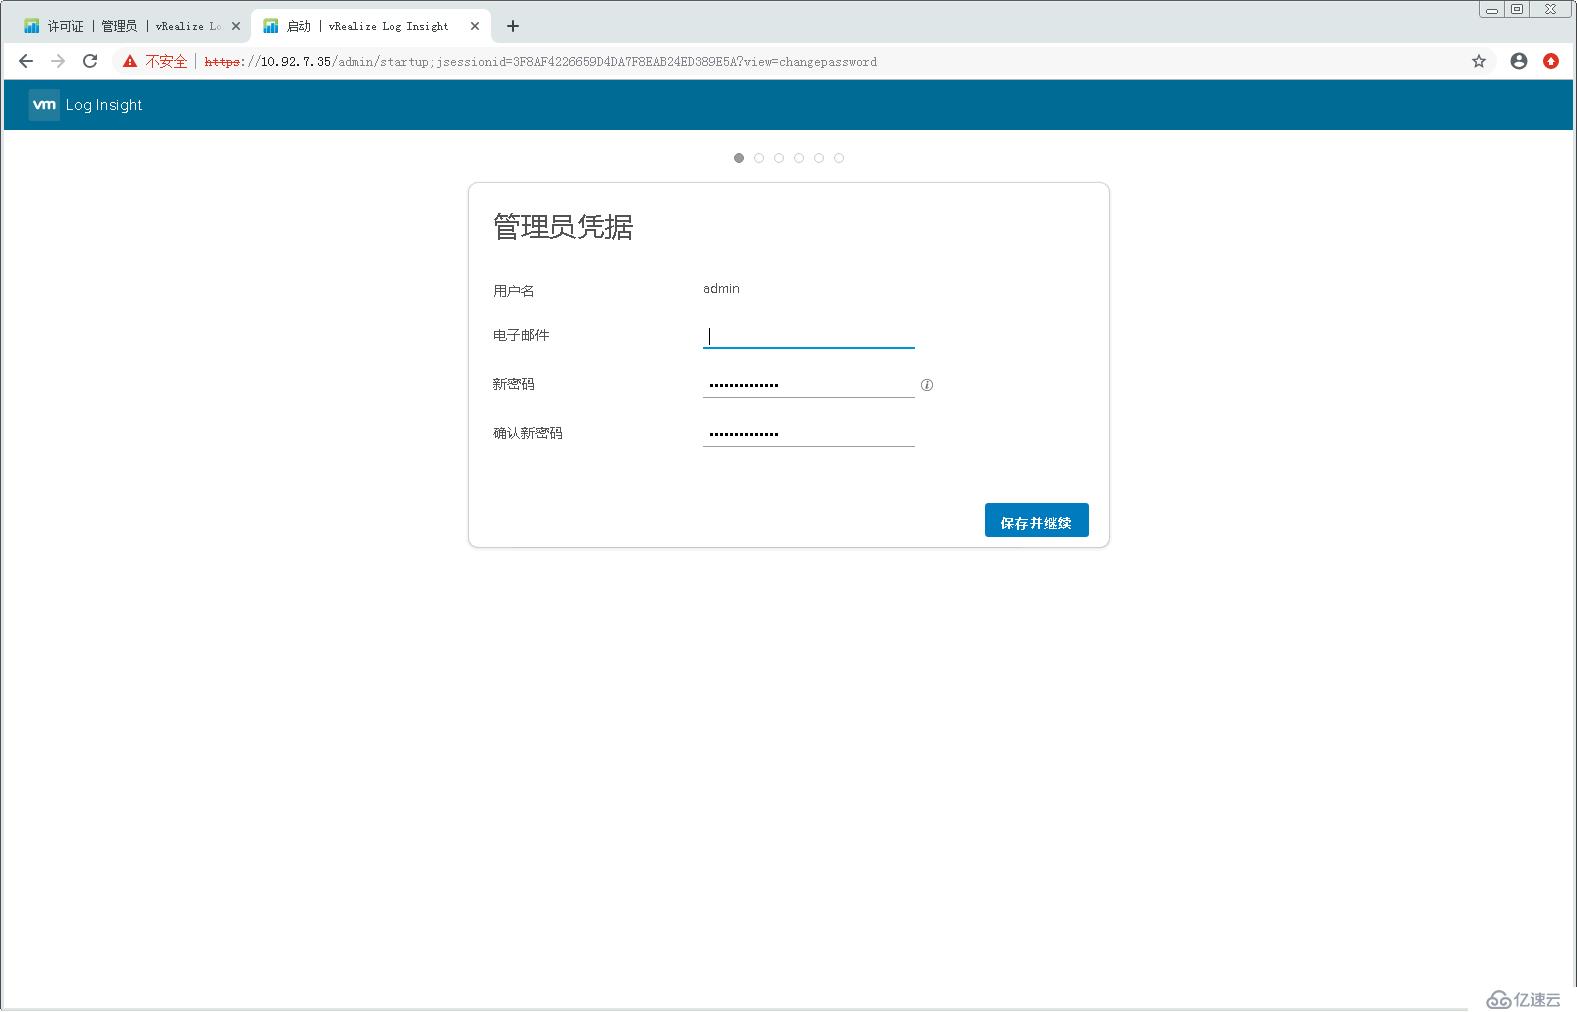Bookmark this page with the star icon

point(1479,61)
